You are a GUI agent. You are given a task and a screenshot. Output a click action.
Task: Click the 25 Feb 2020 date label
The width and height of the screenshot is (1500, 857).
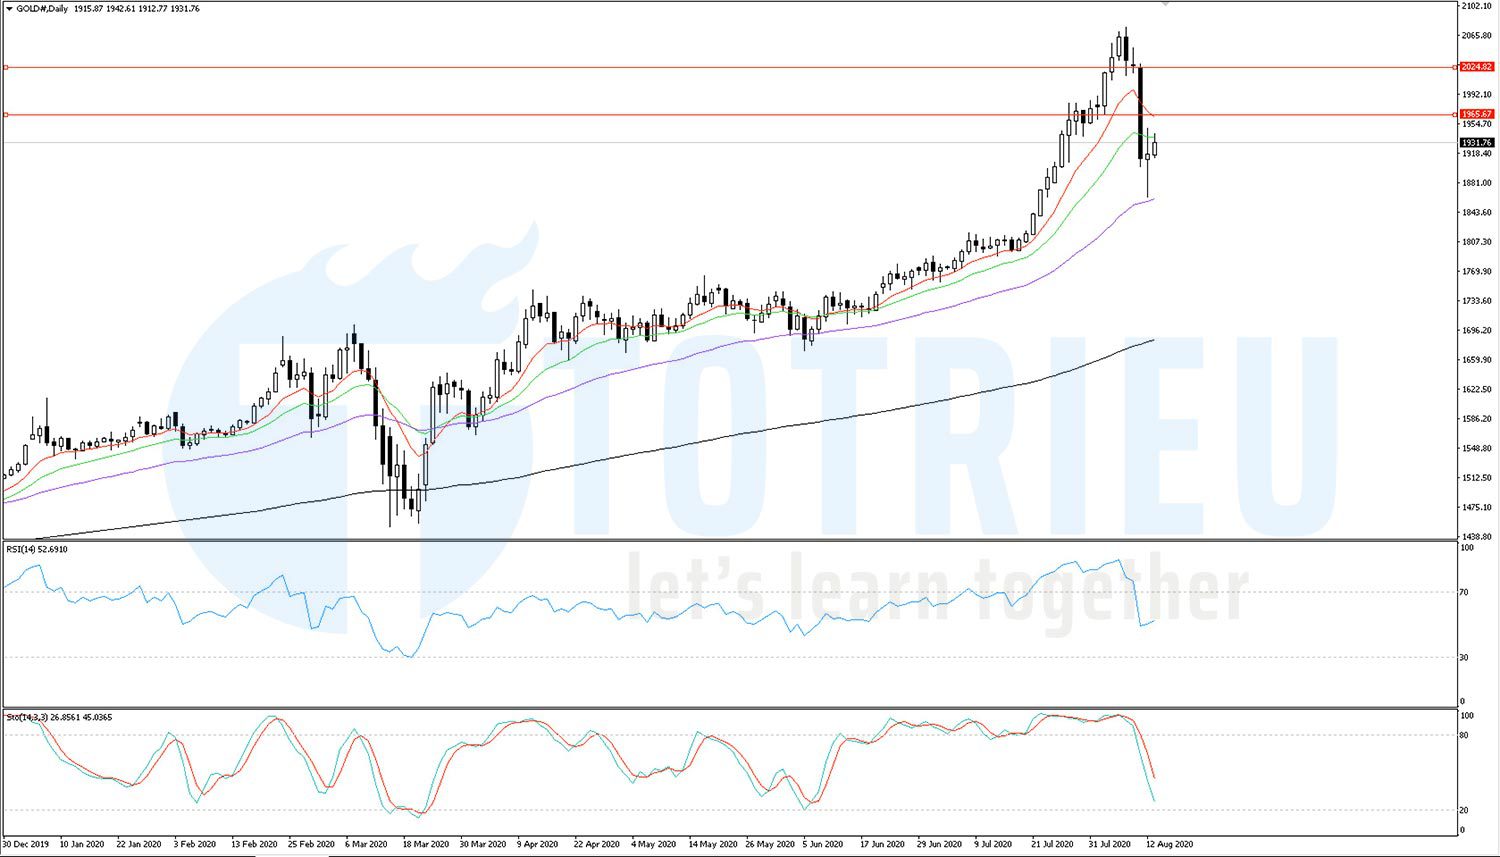311,845
